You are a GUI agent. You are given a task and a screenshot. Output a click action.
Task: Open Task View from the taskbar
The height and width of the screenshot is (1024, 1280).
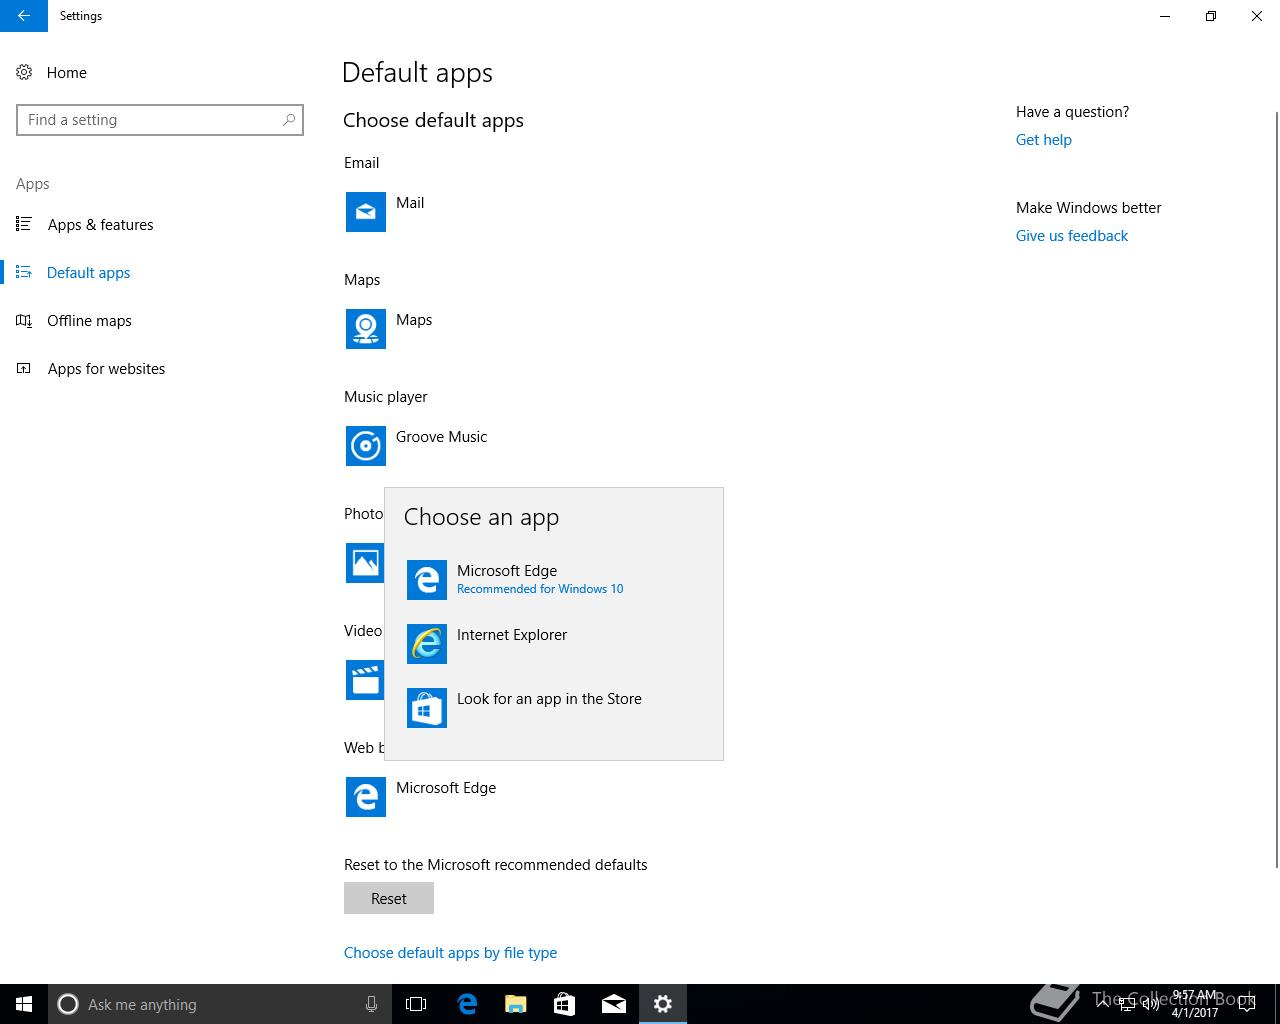[x=416, y=1004]
